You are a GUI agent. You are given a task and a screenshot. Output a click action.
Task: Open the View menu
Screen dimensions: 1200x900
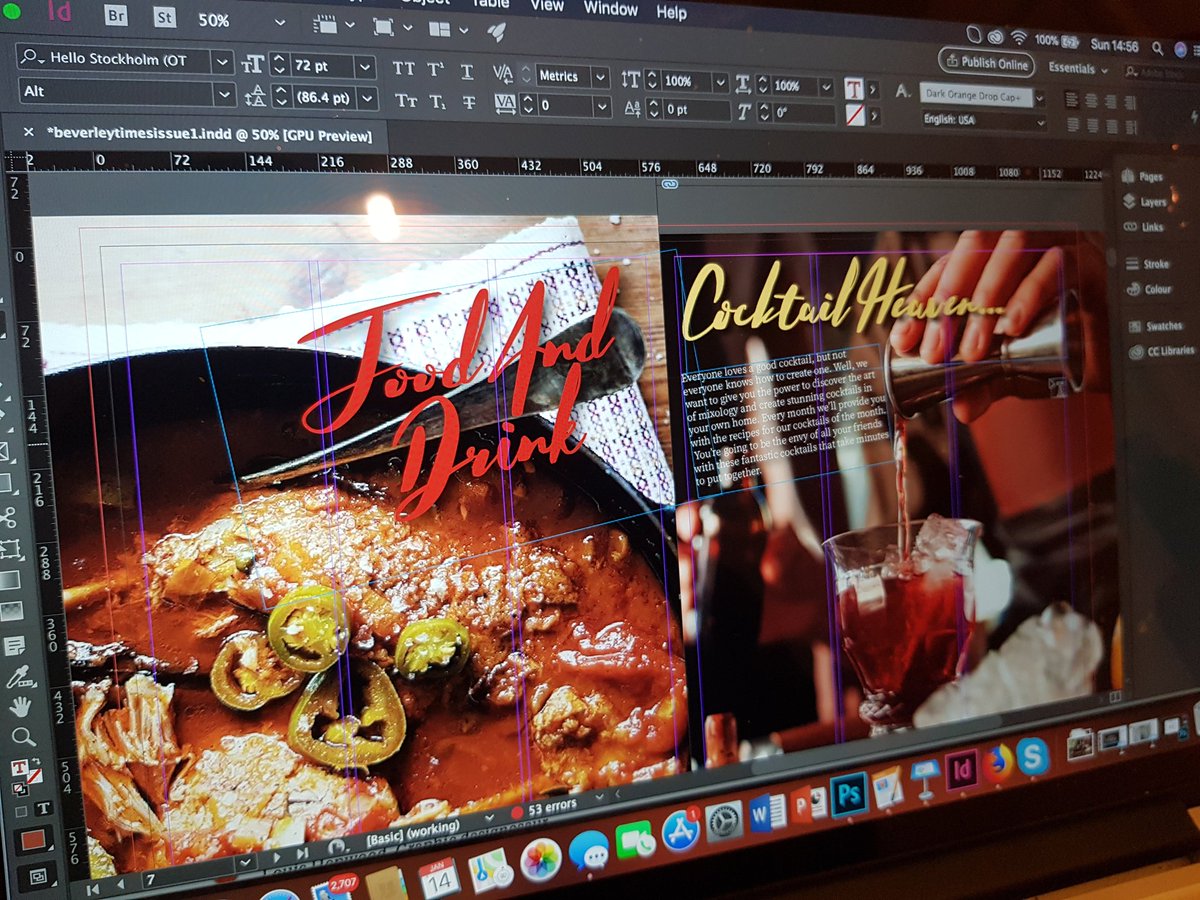(547, 6)
